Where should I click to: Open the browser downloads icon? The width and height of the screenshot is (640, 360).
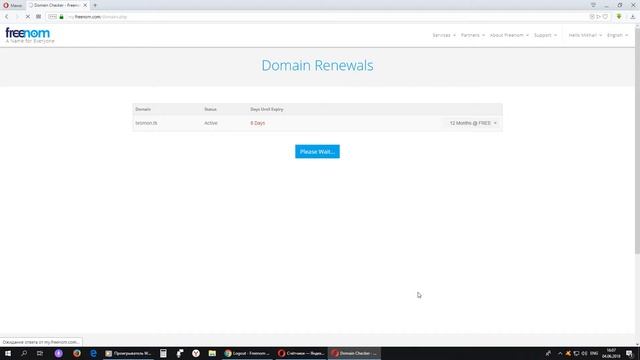(633, 17)
